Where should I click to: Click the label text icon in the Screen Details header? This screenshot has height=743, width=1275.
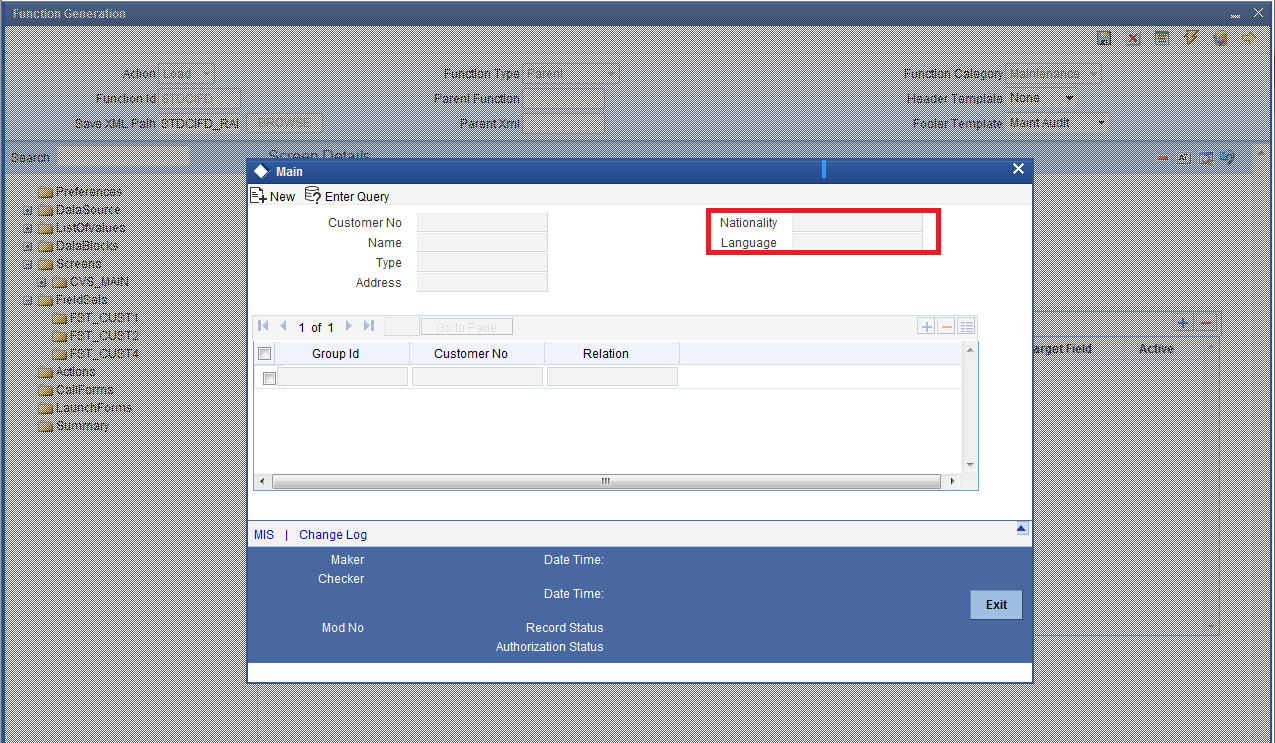tap(1184, 158)
